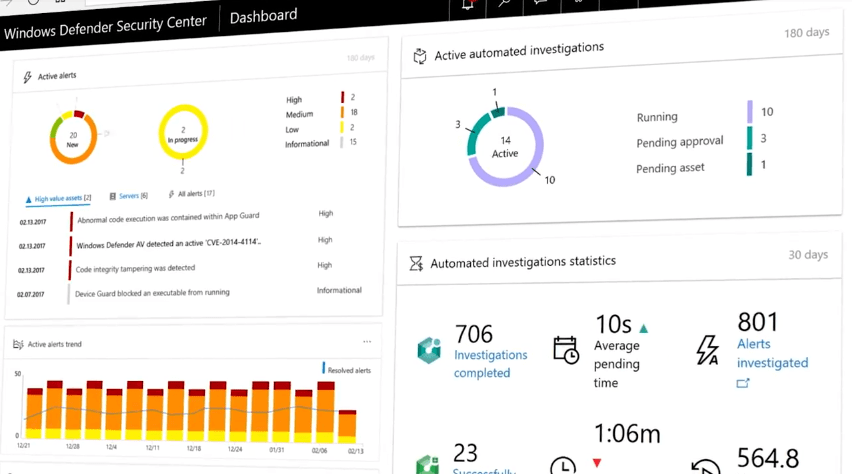Click the Pending approval label
The image size is (852, 474).
click(x=680, y=142)
